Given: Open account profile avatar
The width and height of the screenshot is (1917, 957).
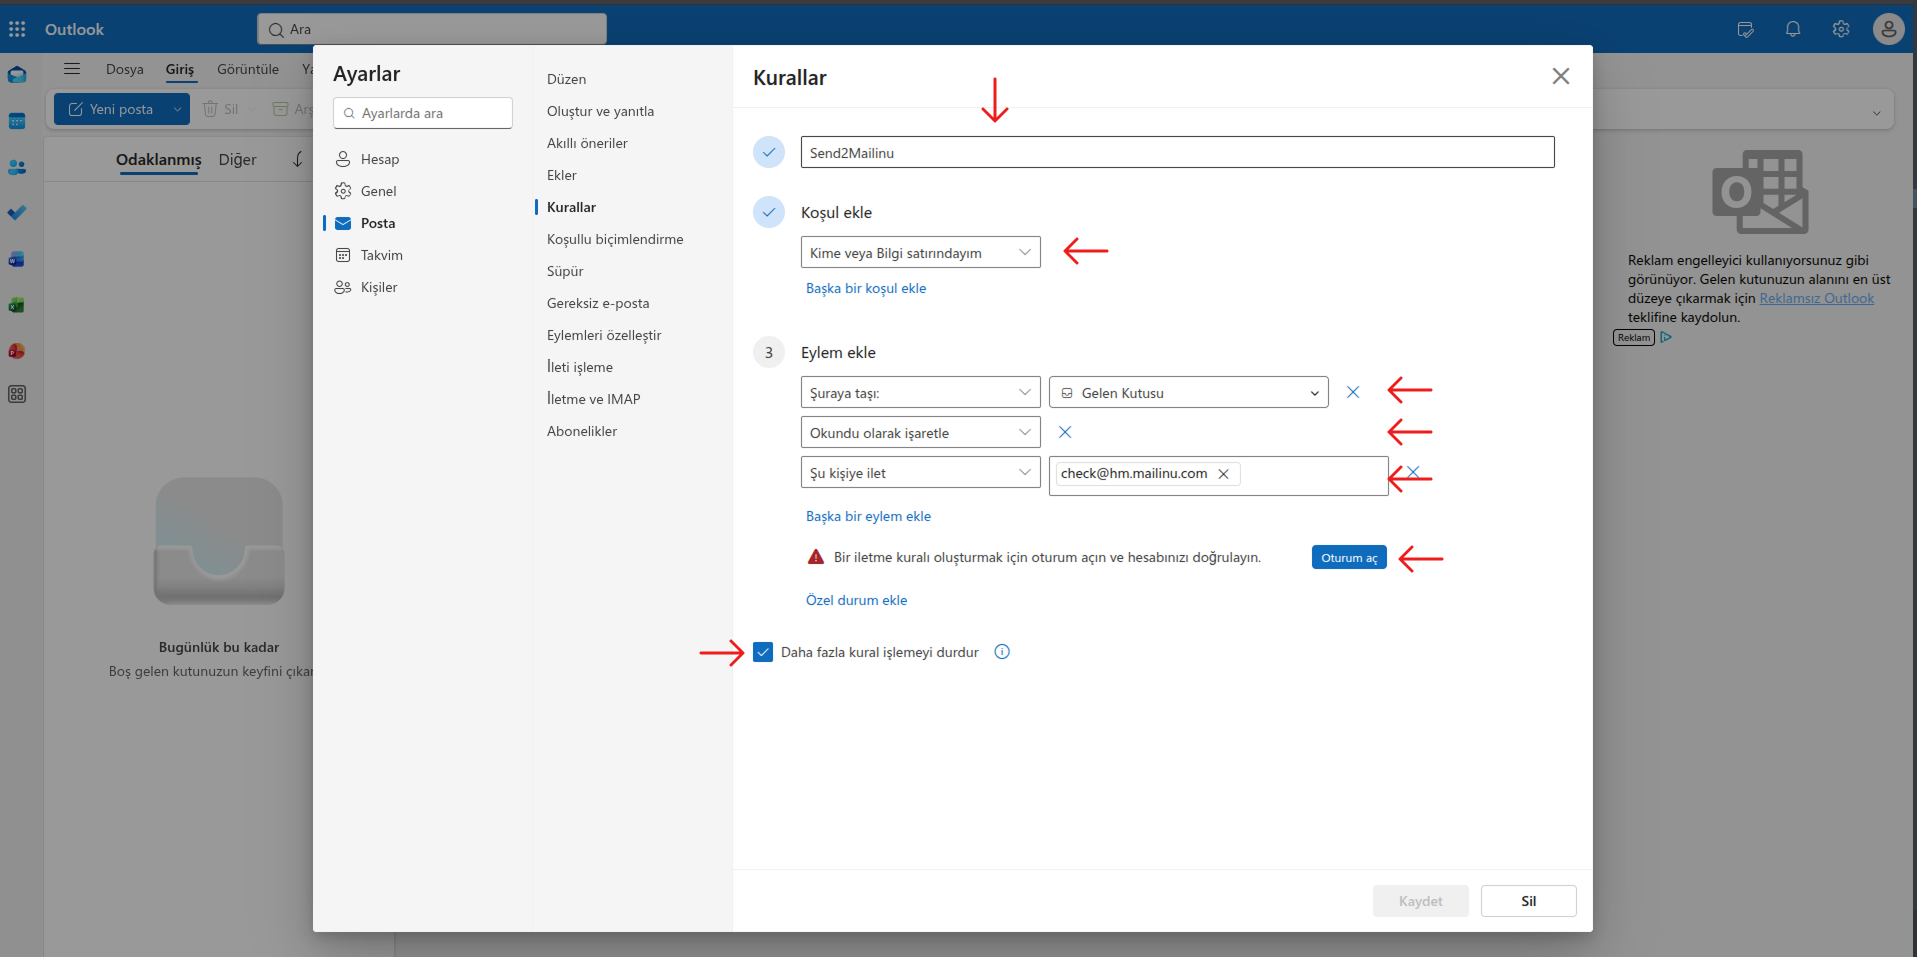Looking at the screenshot, I should pyautogui.click(x=1888, y=29).
